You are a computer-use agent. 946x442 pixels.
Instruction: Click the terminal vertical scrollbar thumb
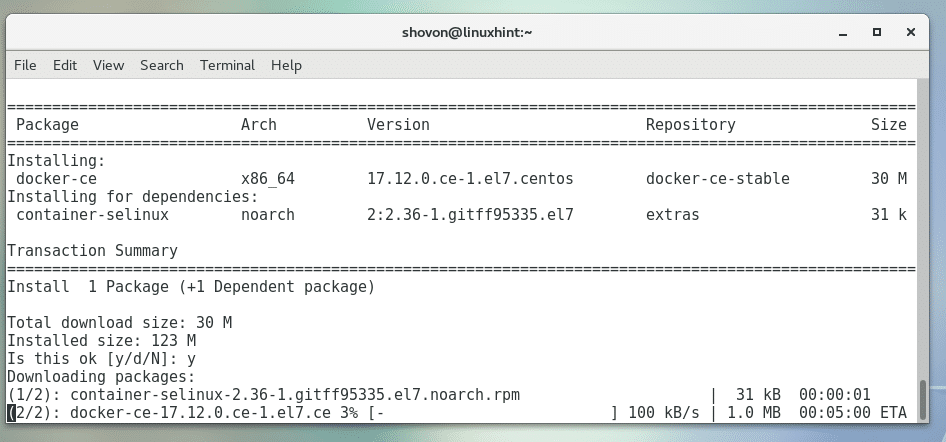click(x=922, y=399)
